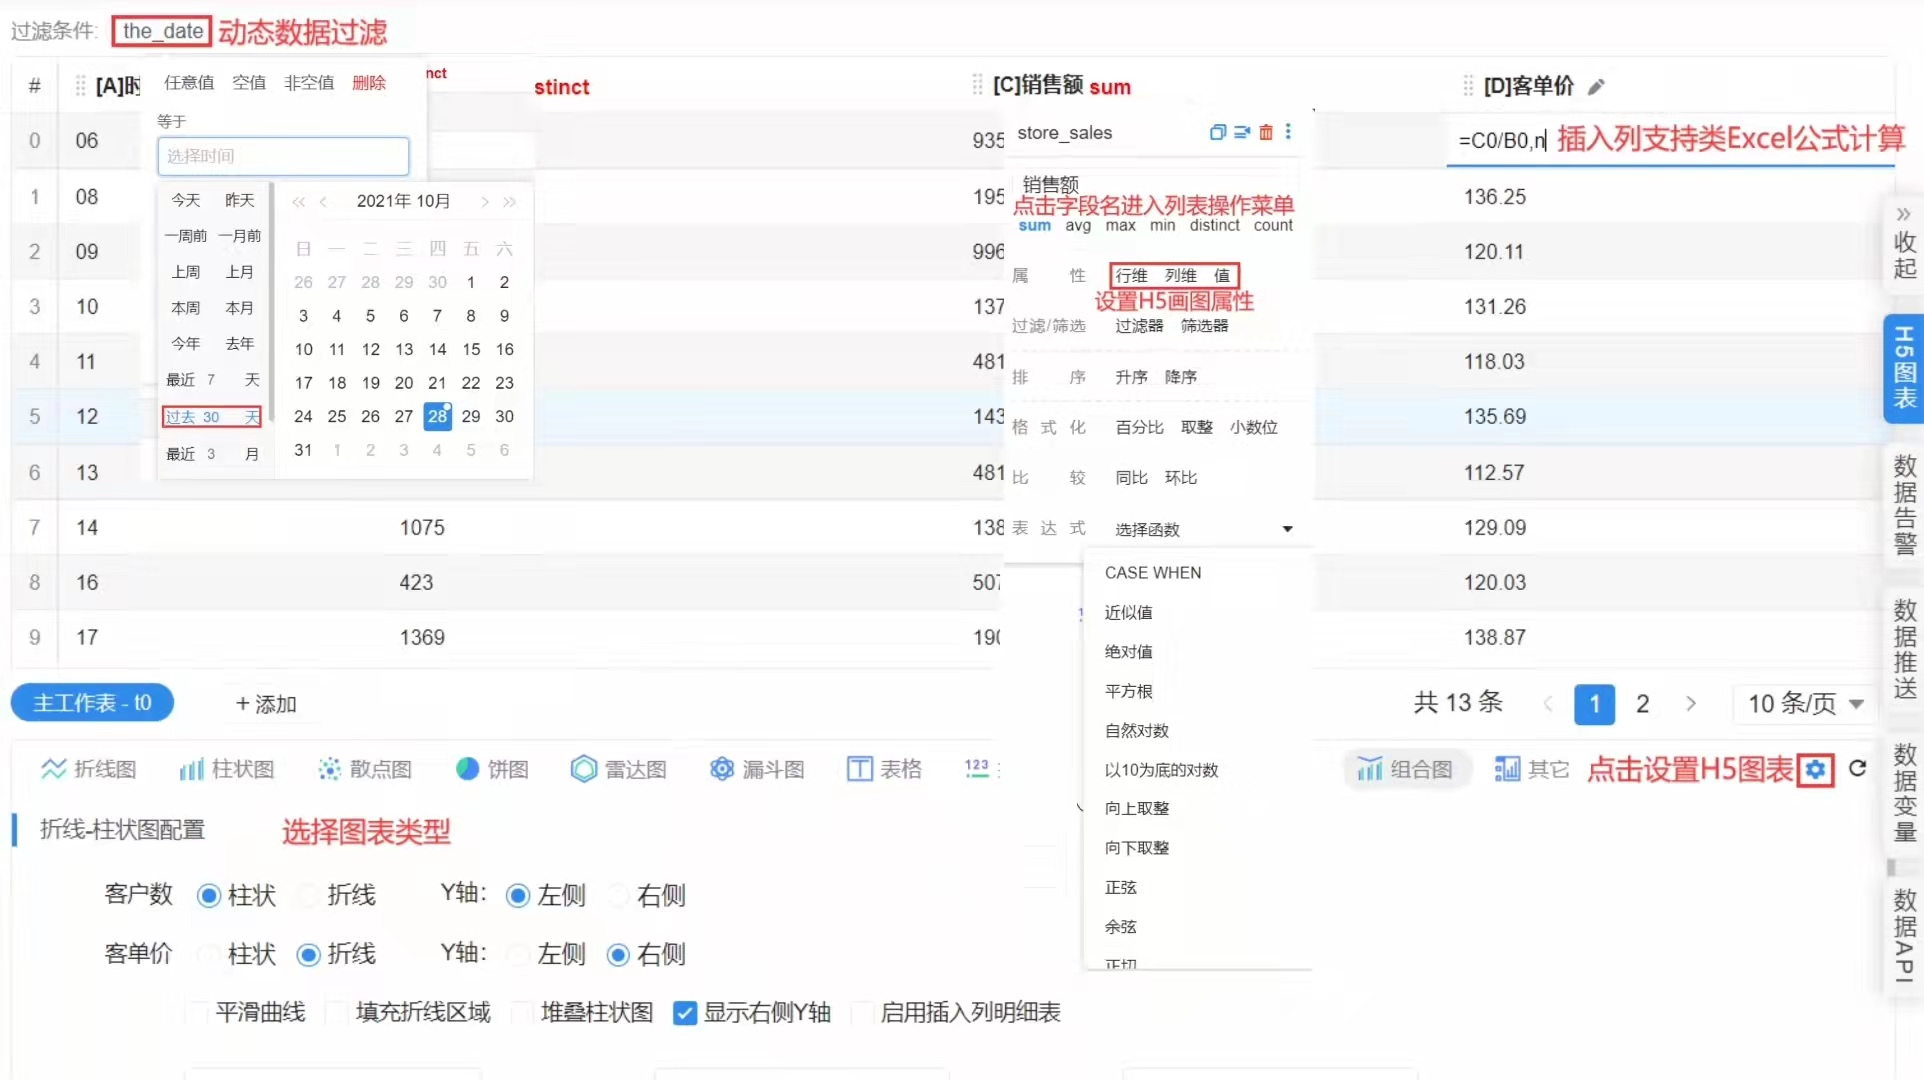Select the 雷达图 radar chart type
Viewport: 1924px width, 1080px height.
(618, 769)
